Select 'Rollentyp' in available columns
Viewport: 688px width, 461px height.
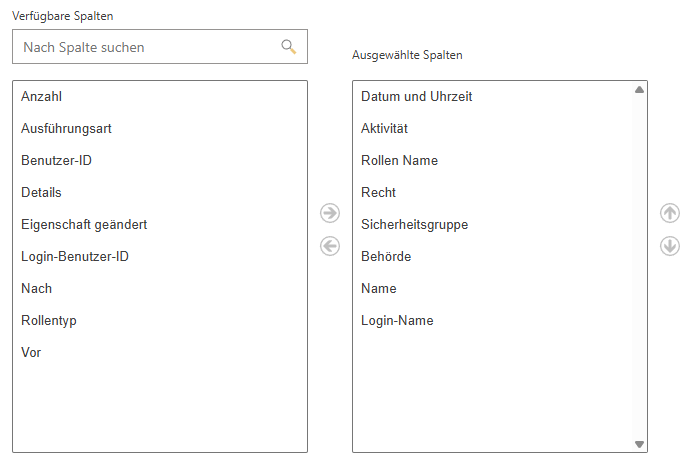tap(49, 321)
